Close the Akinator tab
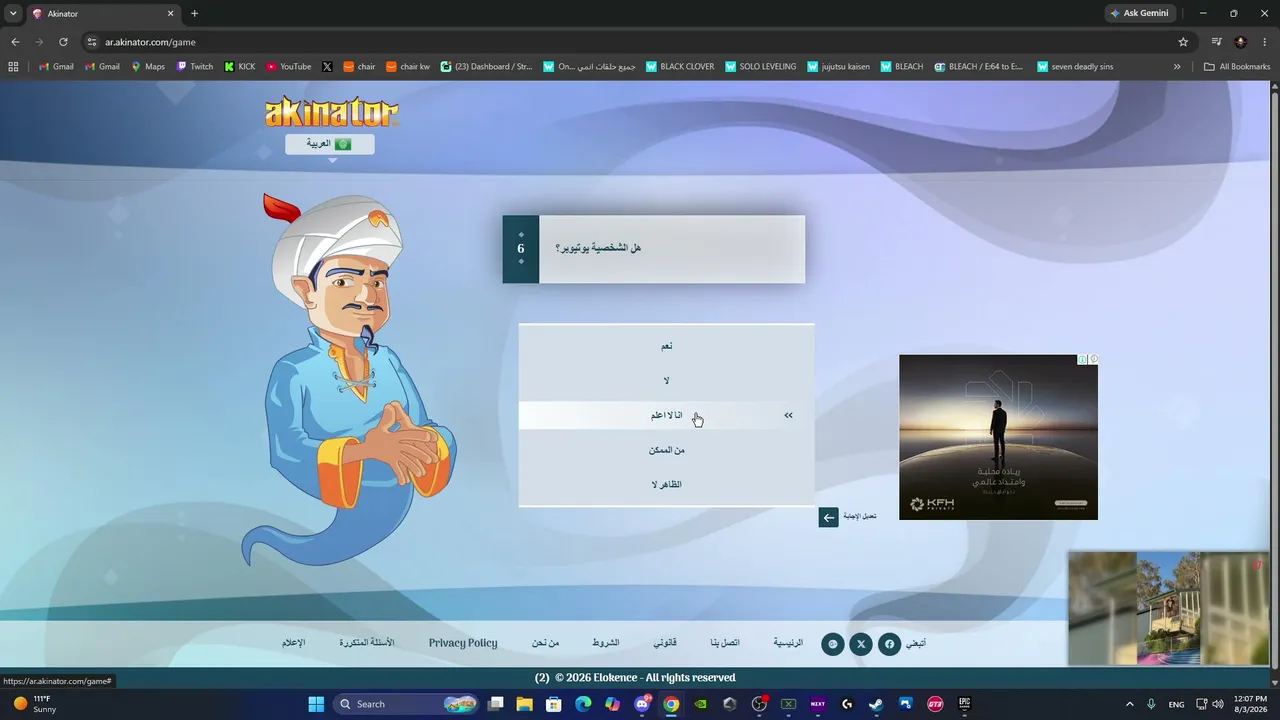This screenshot has width=1280, height=720. [x=170, y=14]
